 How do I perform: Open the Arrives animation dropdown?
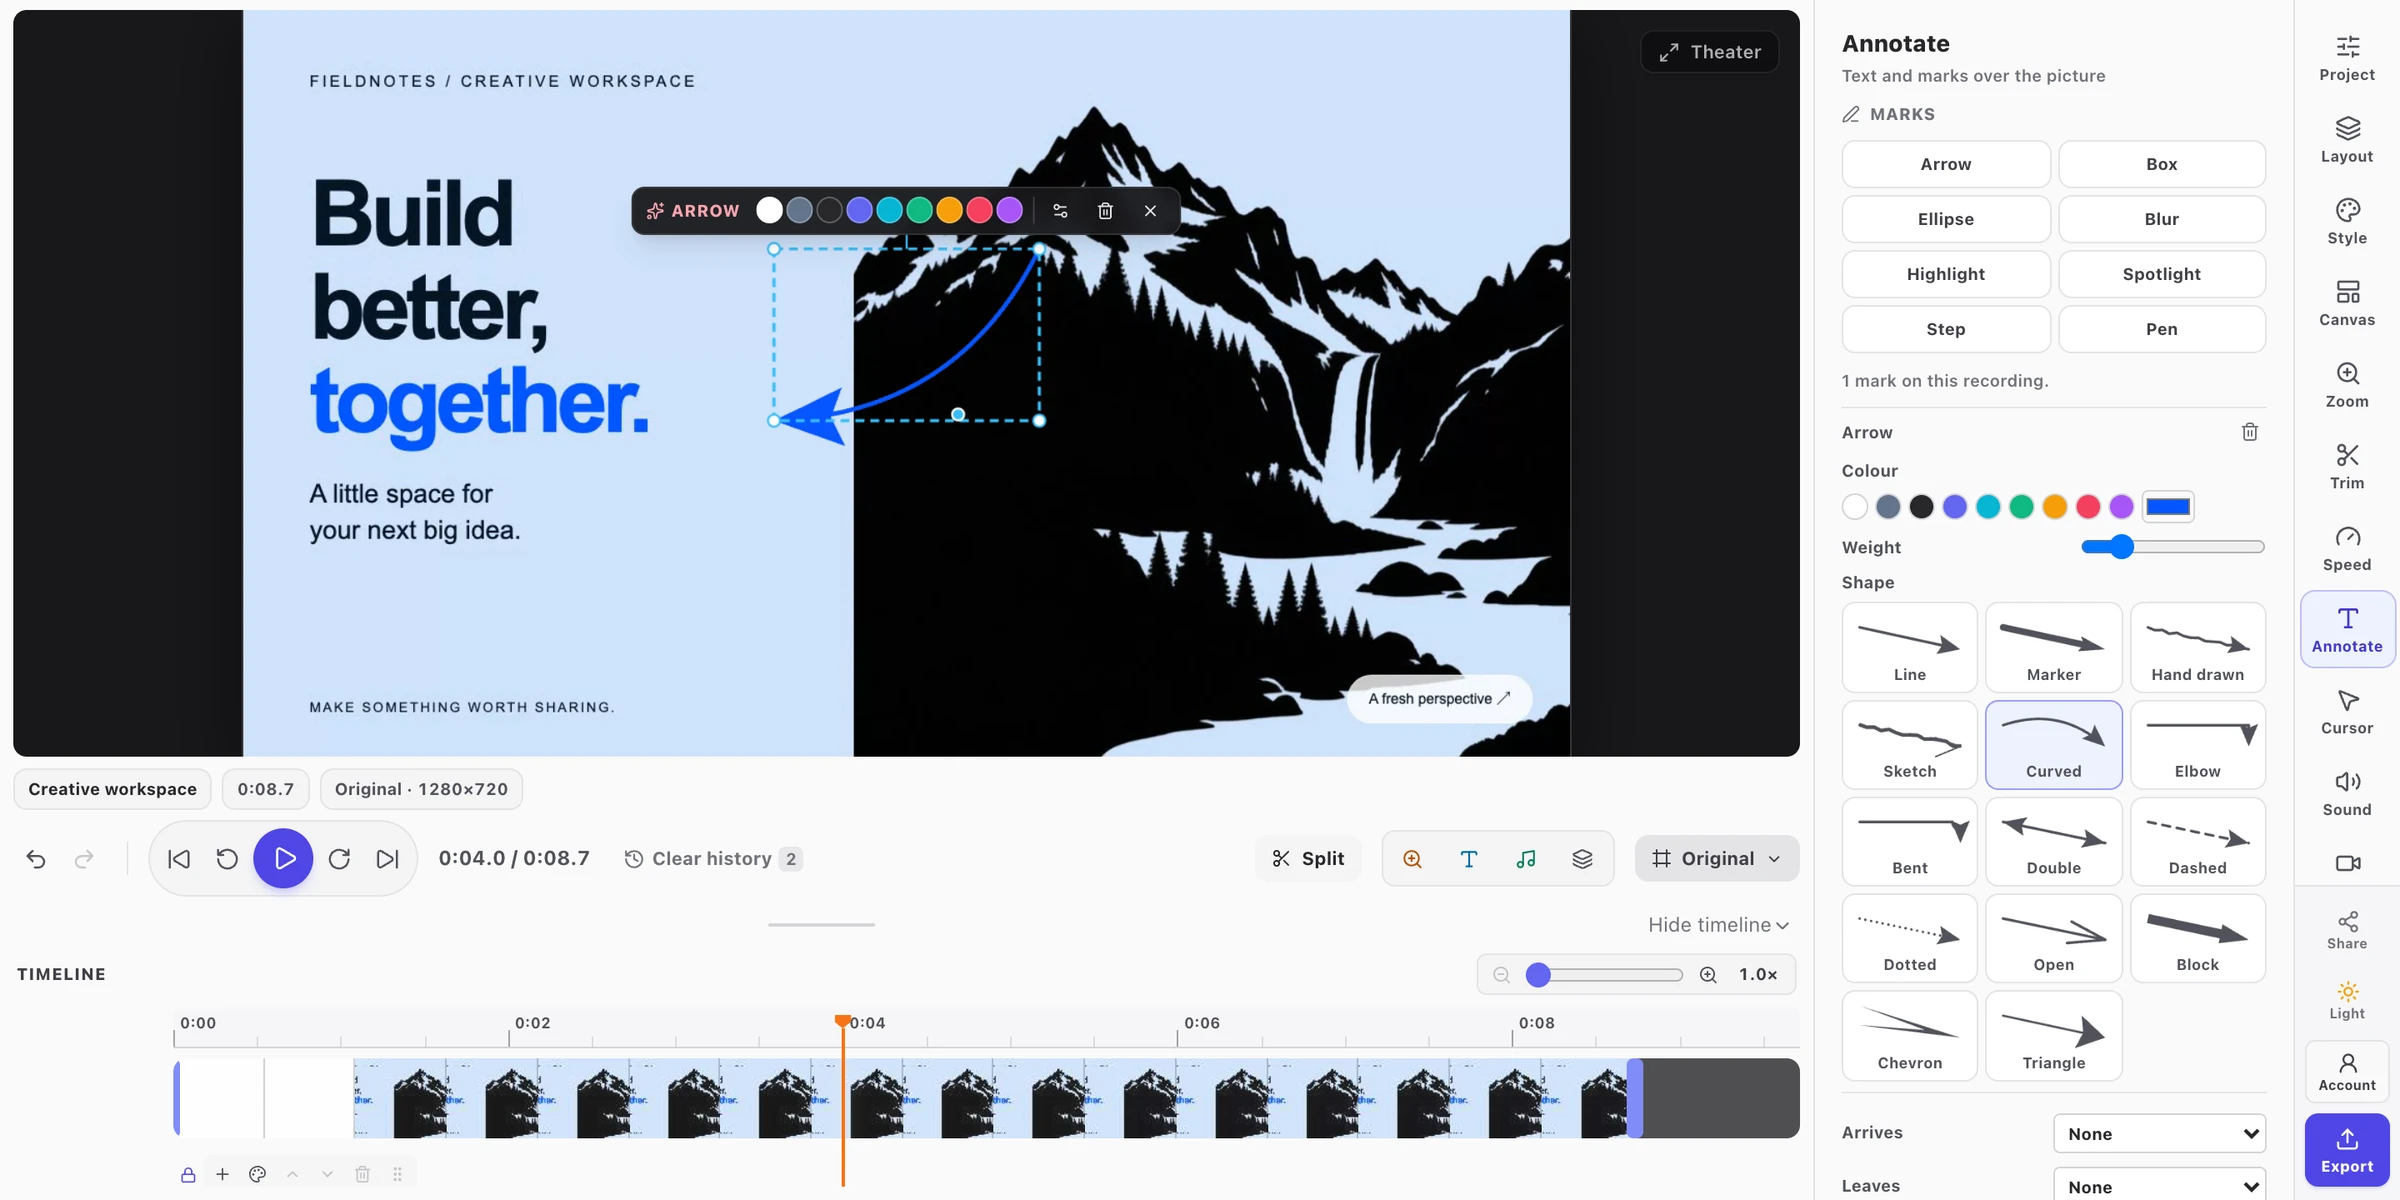point(2160,1134)
